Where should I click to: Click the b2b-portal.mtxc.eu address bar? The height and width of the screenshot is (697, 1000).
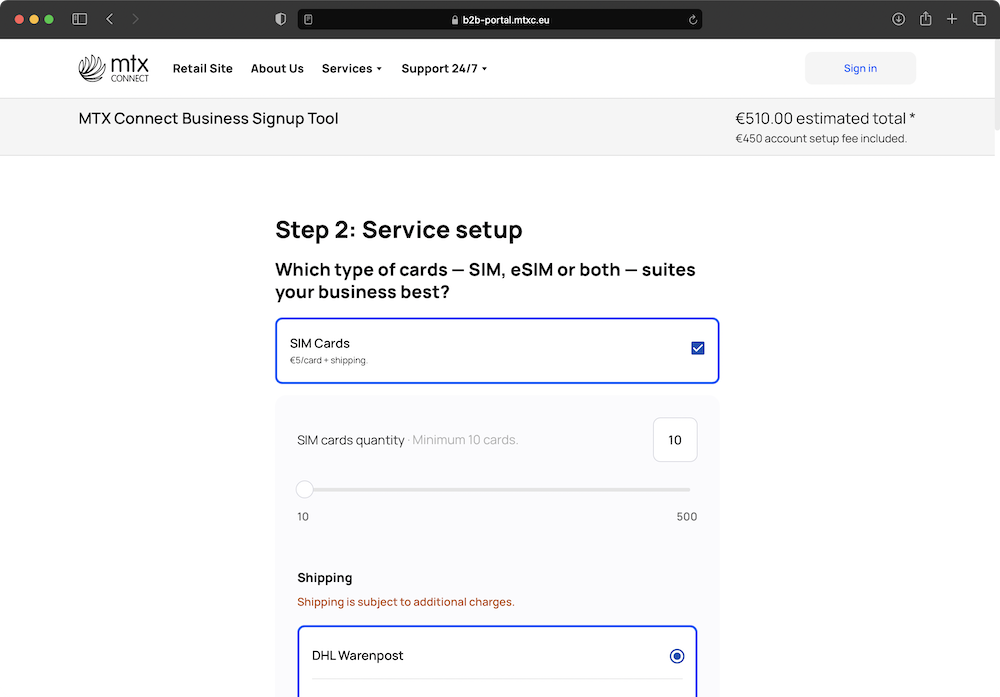500,19
